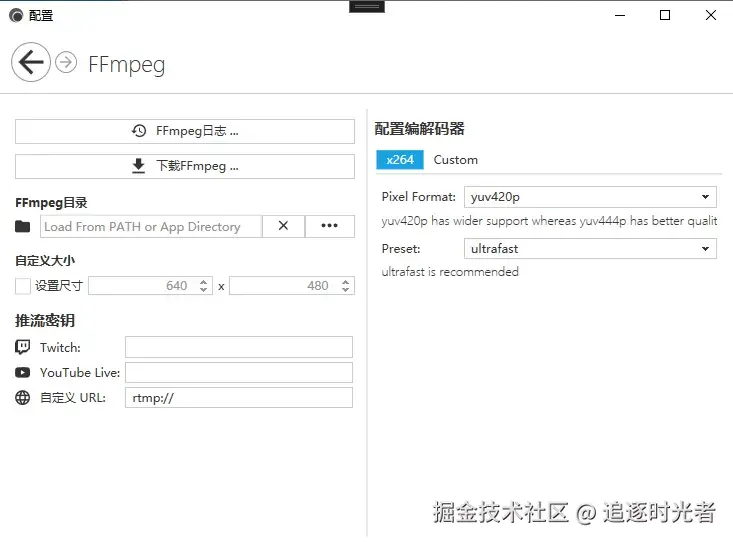
Task: Click the app icon in title bar
Action: coord(16,16)
